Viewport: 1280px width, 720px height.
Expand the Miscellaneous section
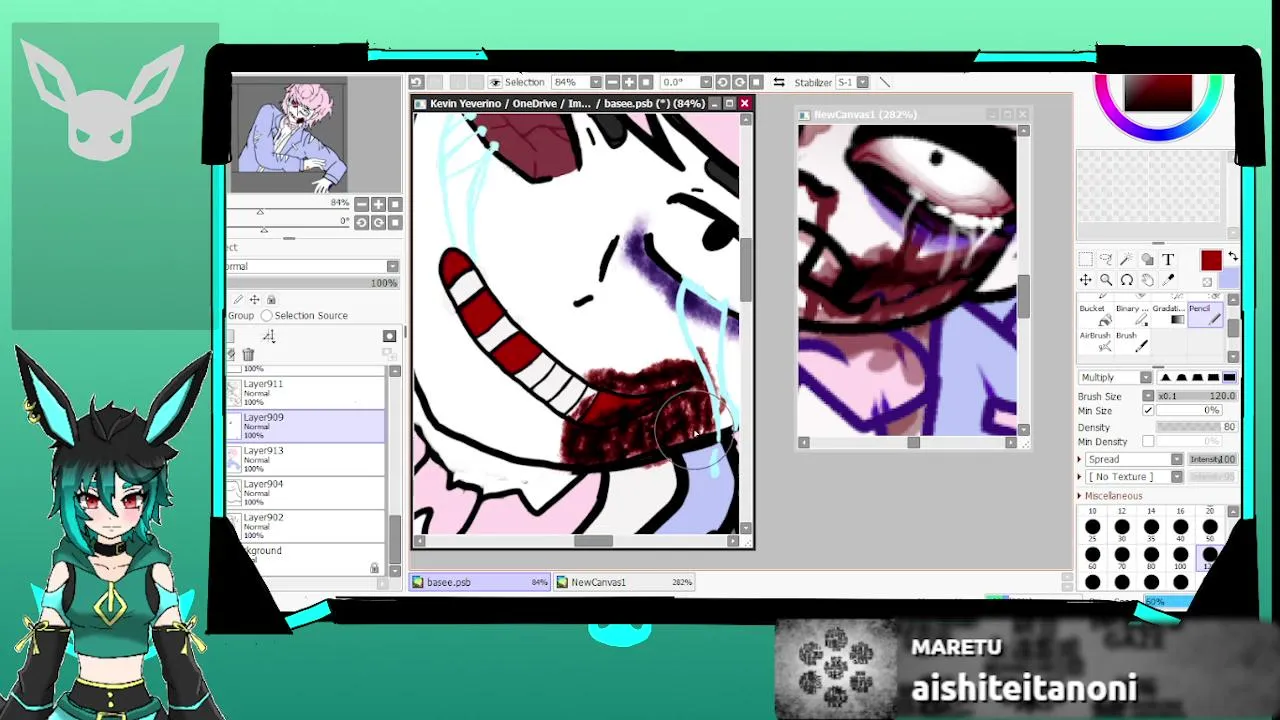(x=1081, y=496)
